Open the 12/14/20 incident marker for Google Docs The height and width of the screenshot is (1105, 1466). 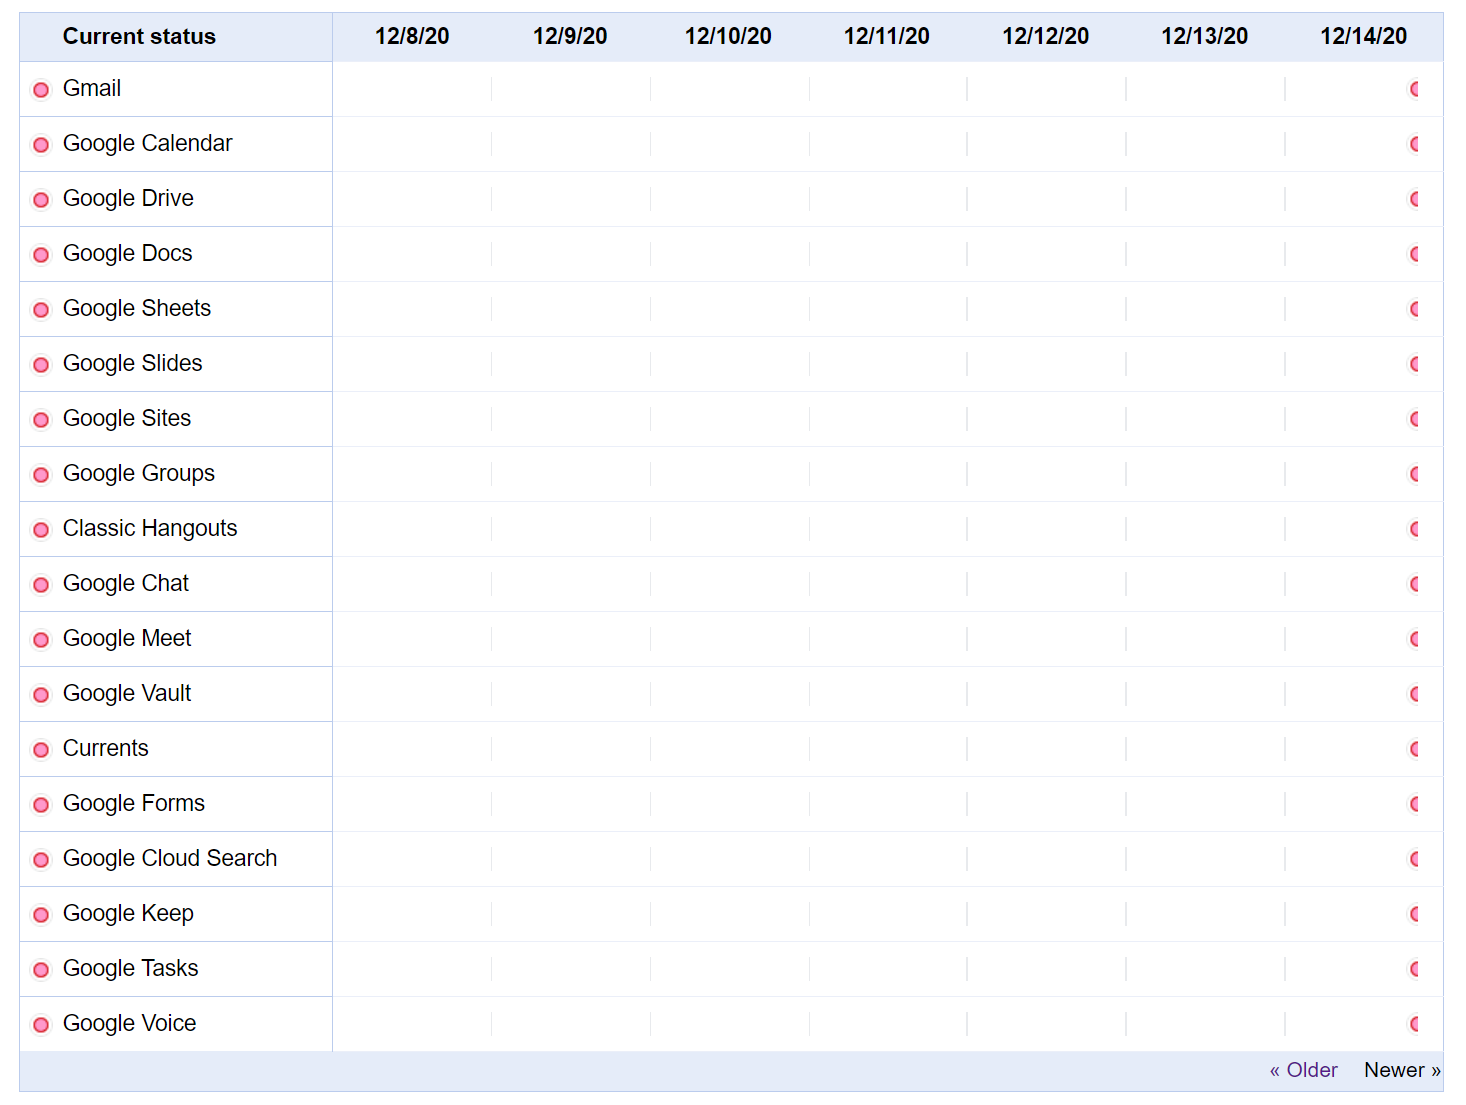[1414, 254]
